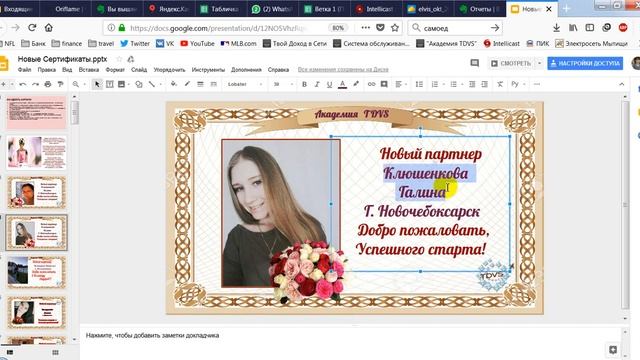This screenshot has height=360, width=640.
Task: Increase the text indent
Action: click(484, 84)
